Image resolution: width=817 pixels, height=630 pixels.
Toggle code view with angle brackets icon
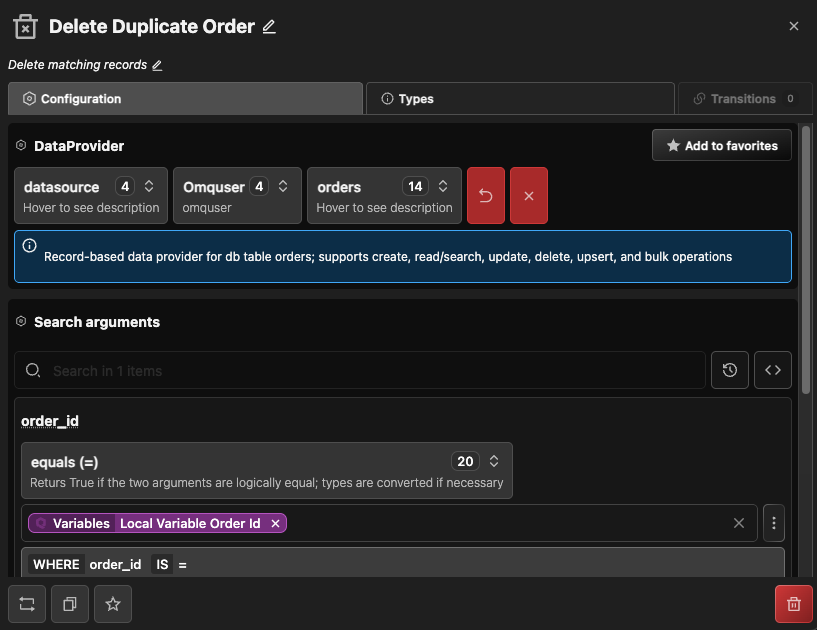(773, 370)
